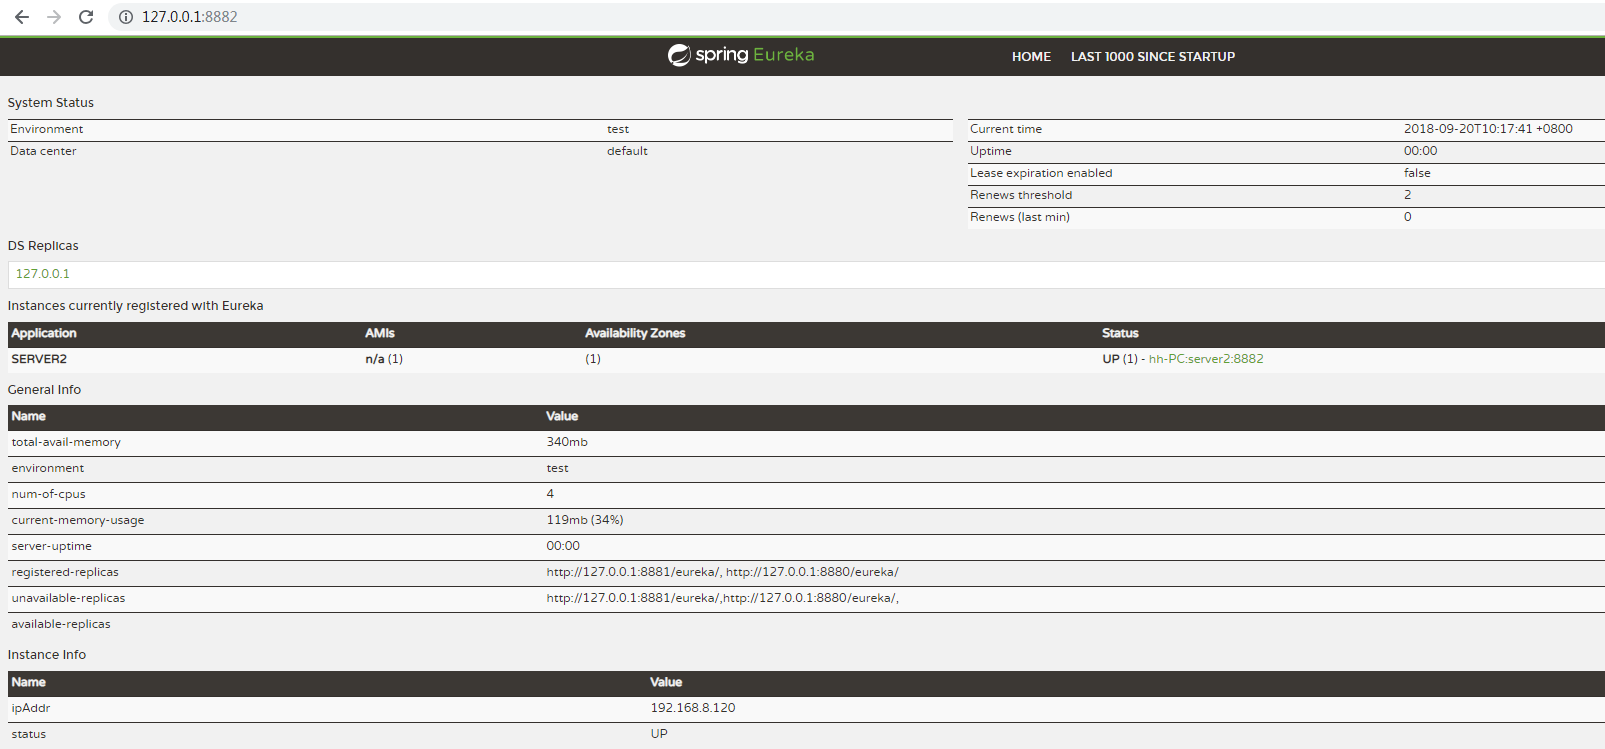1605x749 pixels.
Task: Reload the page with the refresh icon
Action: 86,17
